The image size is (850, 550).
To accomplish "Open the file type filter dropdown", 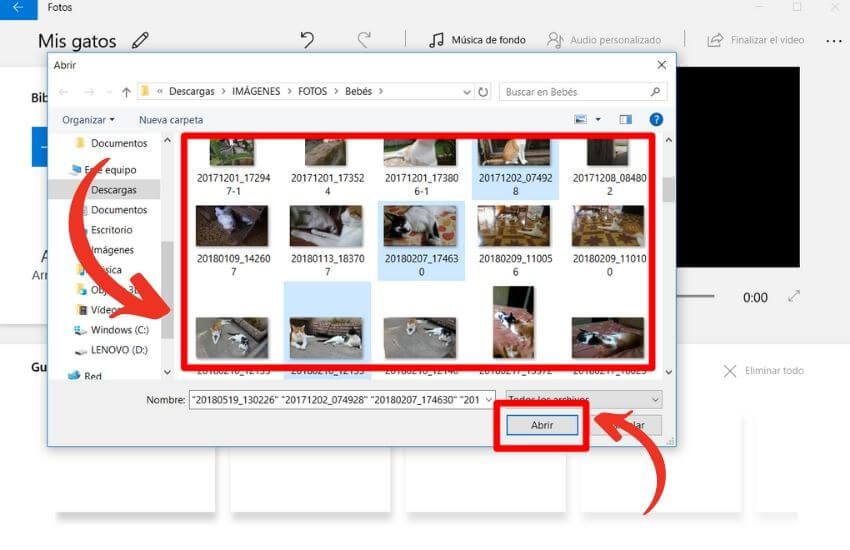I will (x=584, y=399).
